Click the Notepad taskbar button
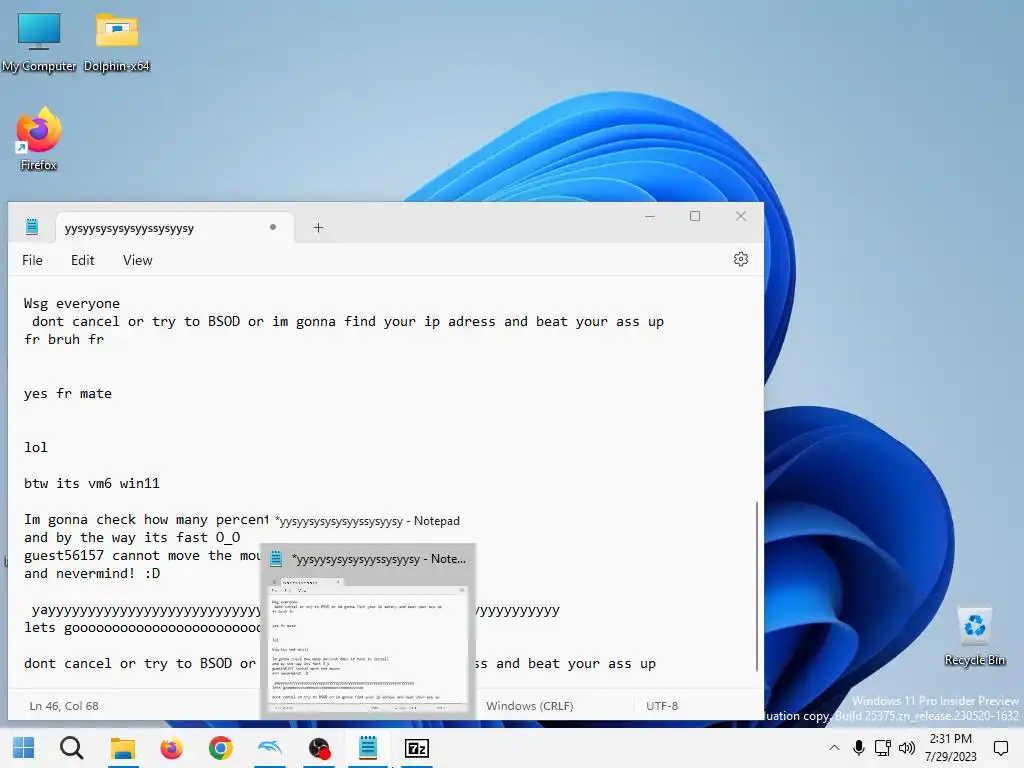The height and width of the screenshot is (768, 1024). pos(368,748)
